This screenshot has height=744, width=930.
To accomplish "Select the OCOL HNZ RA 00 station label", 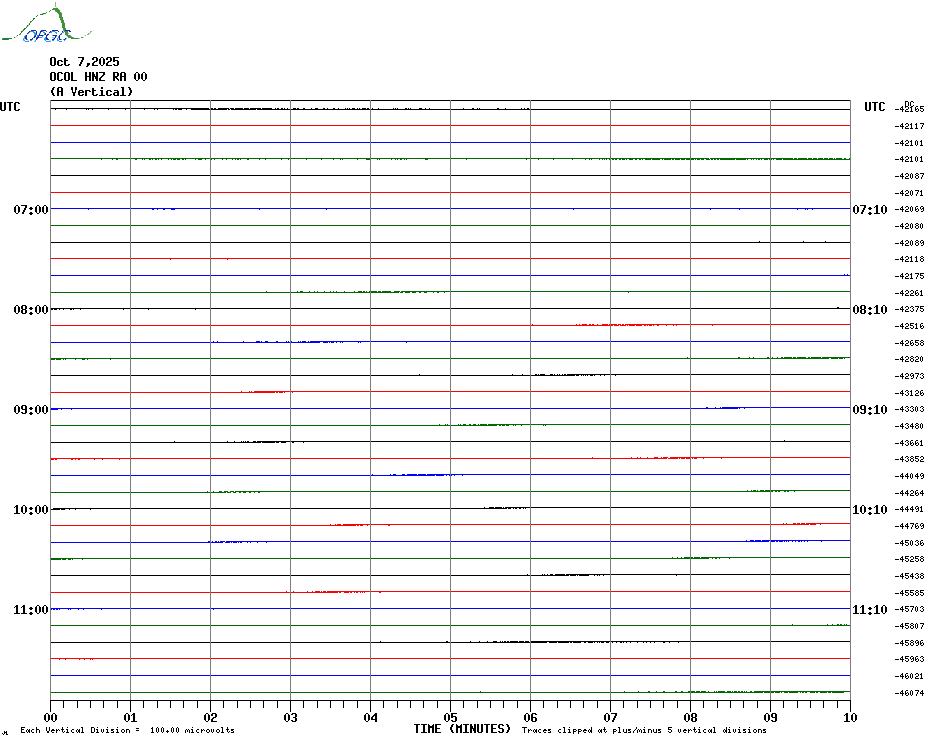I will 98,77.
